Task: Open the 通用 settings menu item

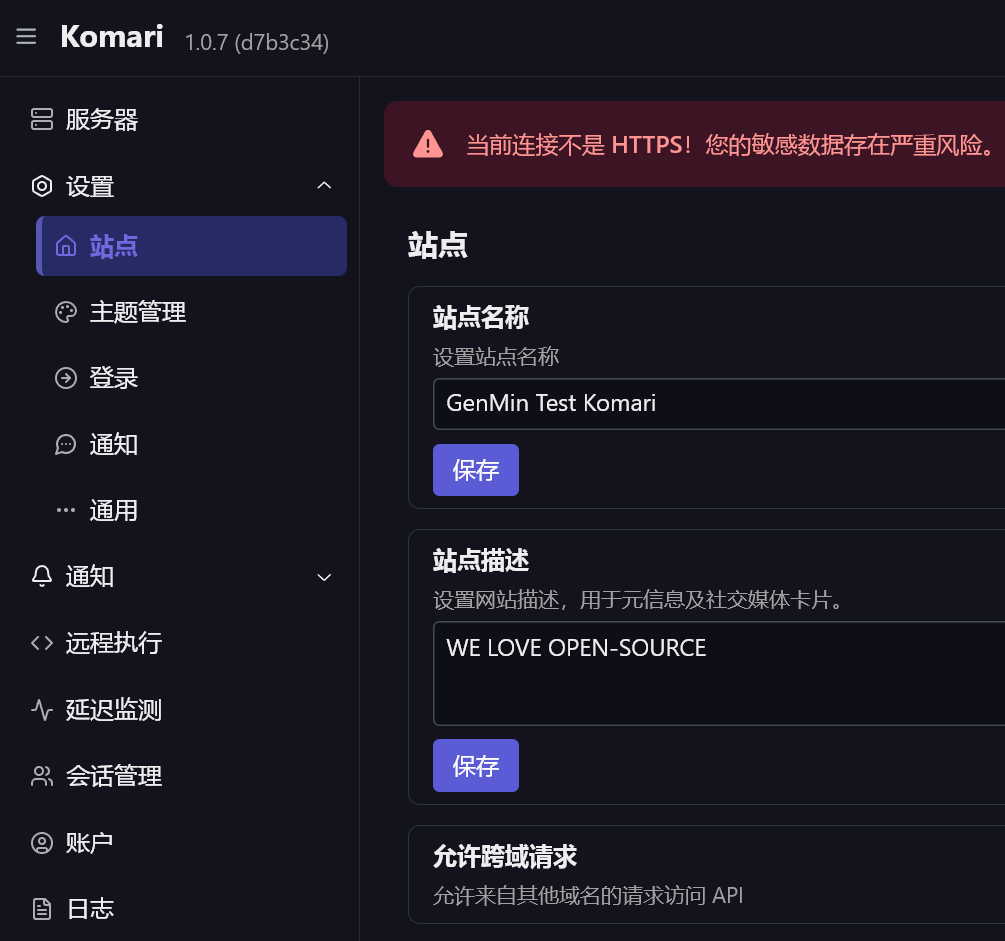Action: click(x=114, y=510)
